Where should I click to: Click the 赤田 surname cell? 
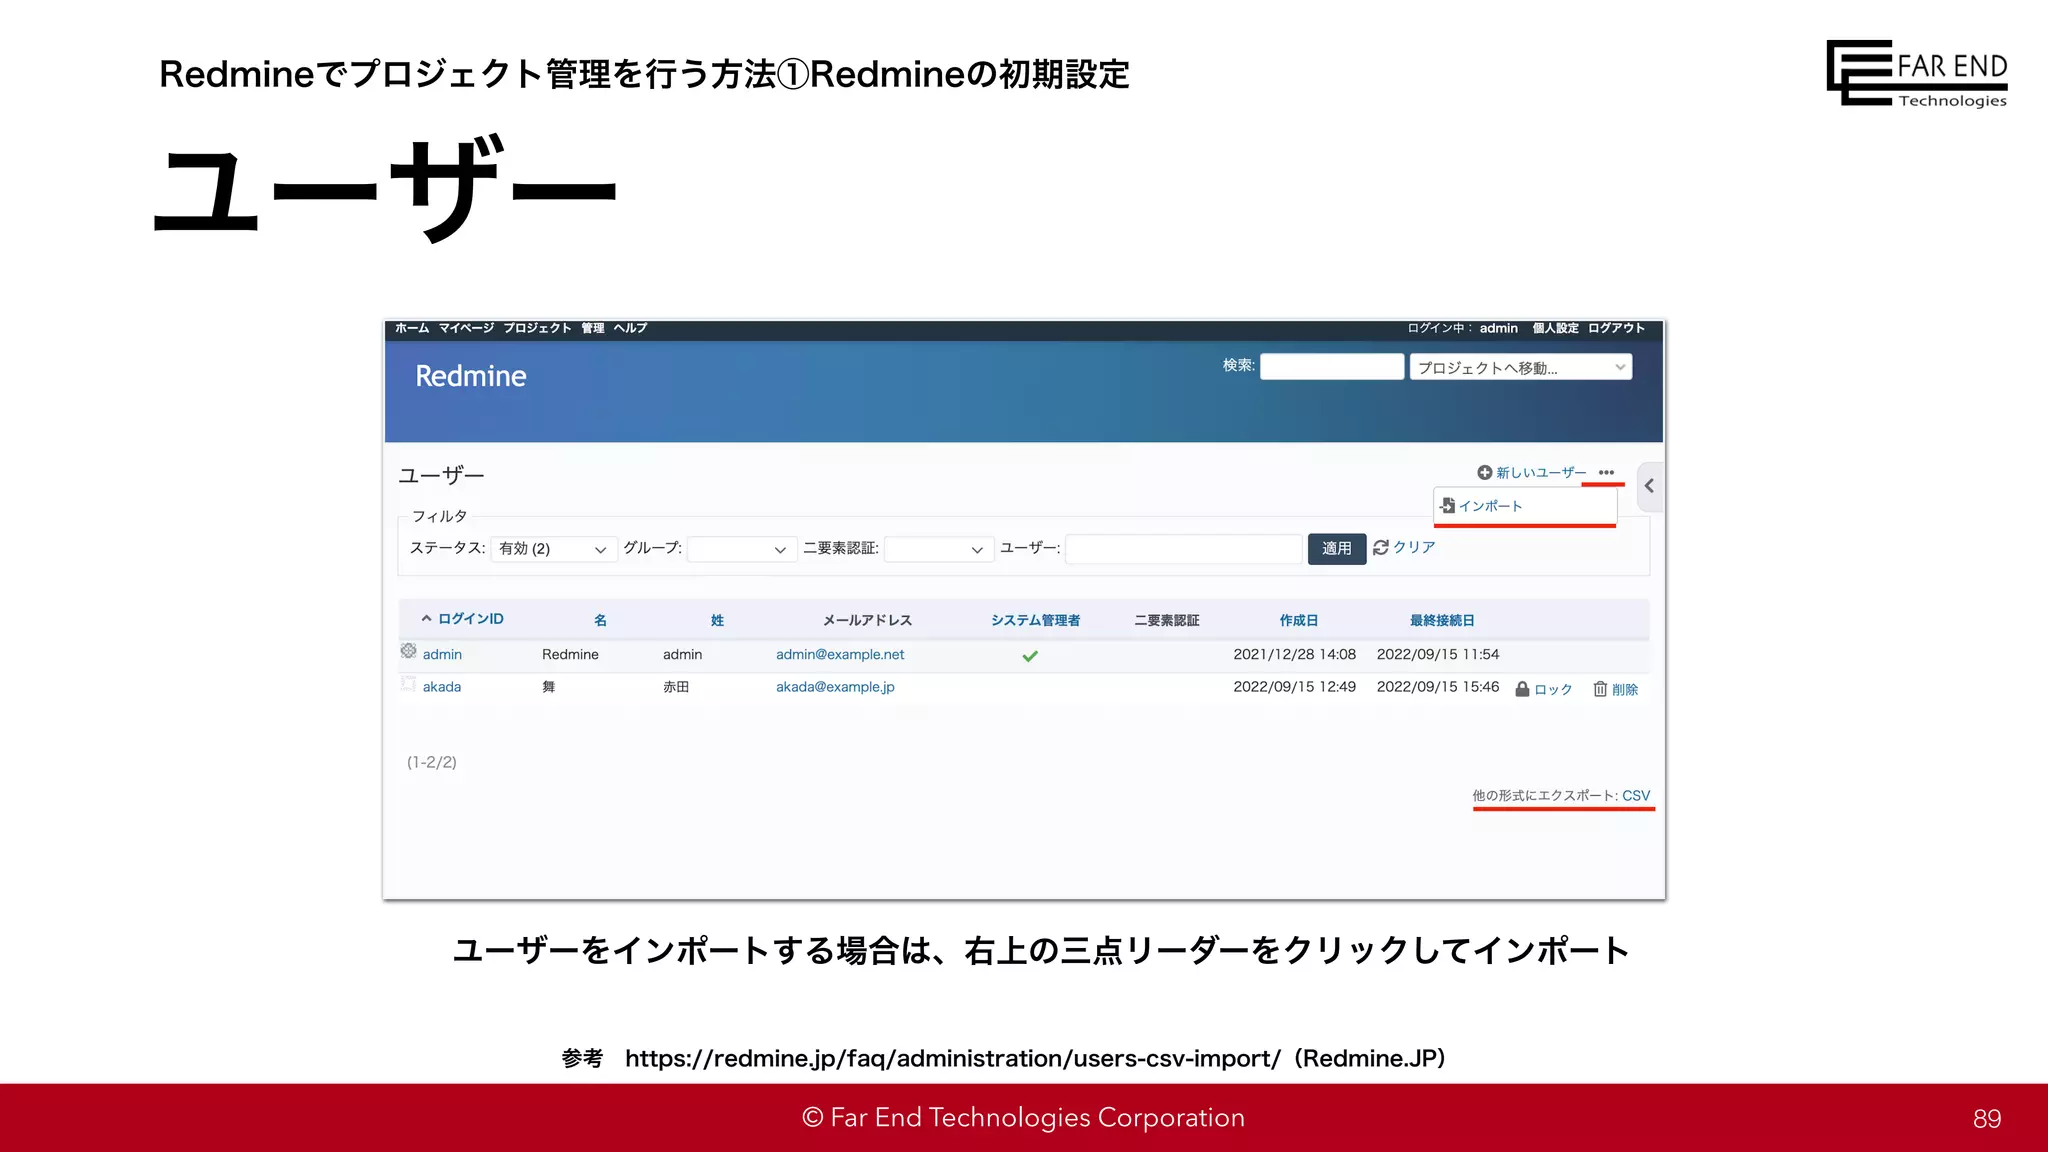tap(676, 687)
